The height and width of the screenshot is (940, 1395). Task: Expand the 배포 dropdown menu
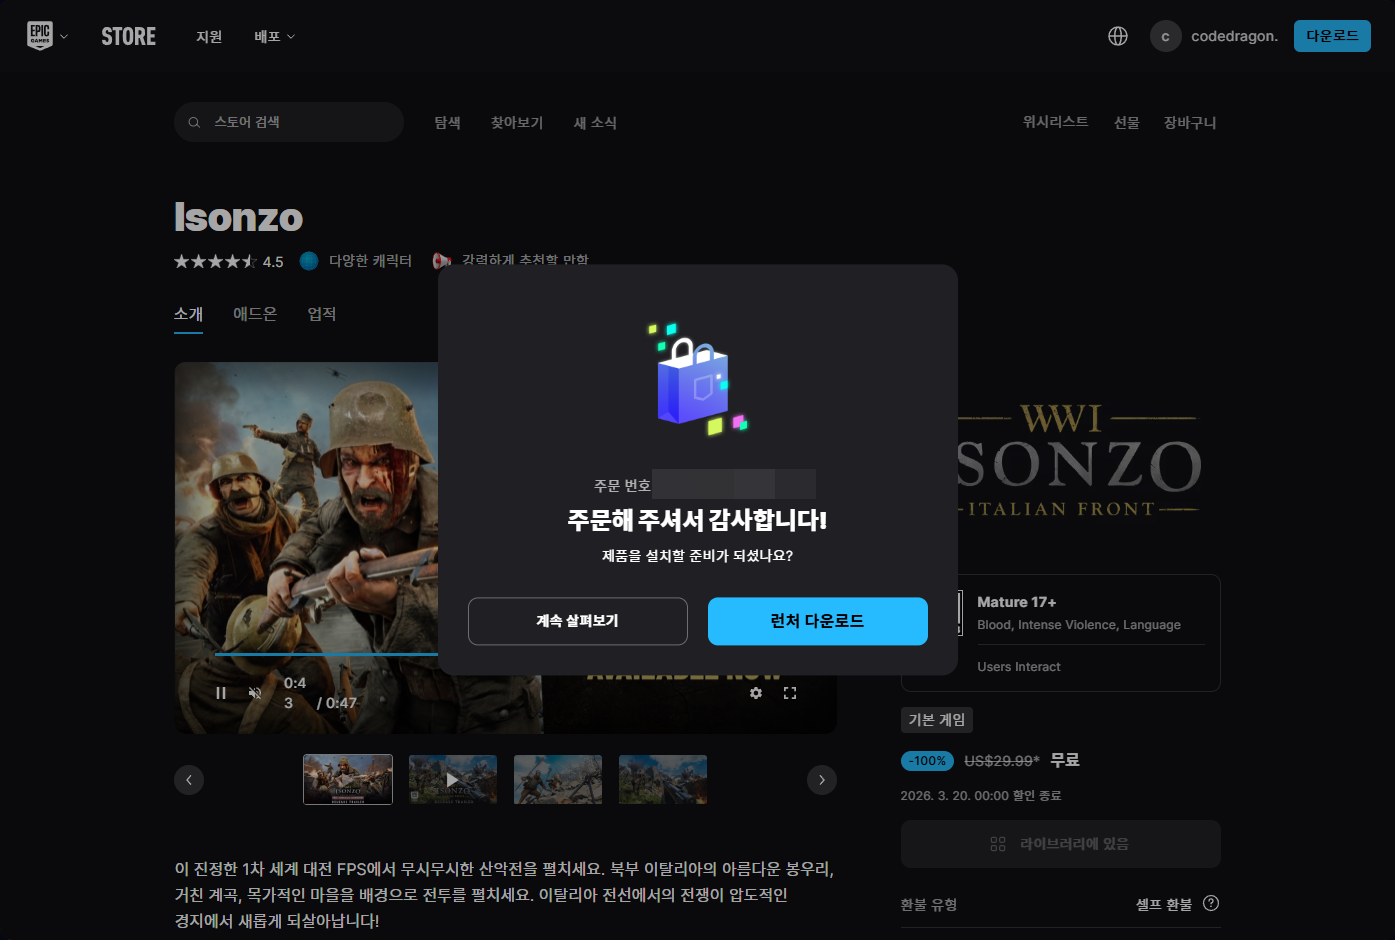pyautogui.click(x=274, y=37)
